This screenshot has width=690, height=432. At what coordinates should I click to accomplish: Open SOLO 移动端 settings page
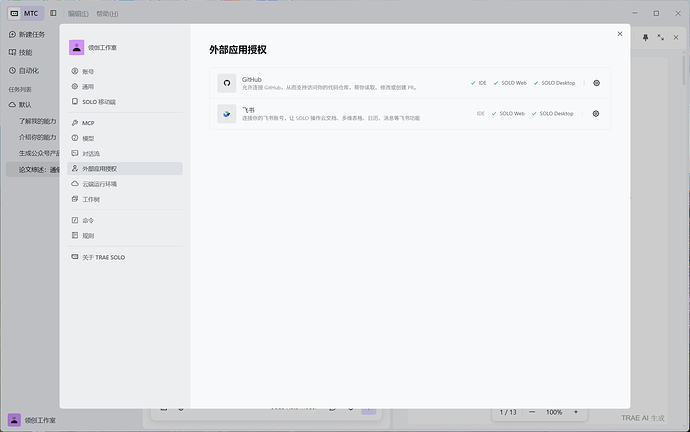[125, 102]
